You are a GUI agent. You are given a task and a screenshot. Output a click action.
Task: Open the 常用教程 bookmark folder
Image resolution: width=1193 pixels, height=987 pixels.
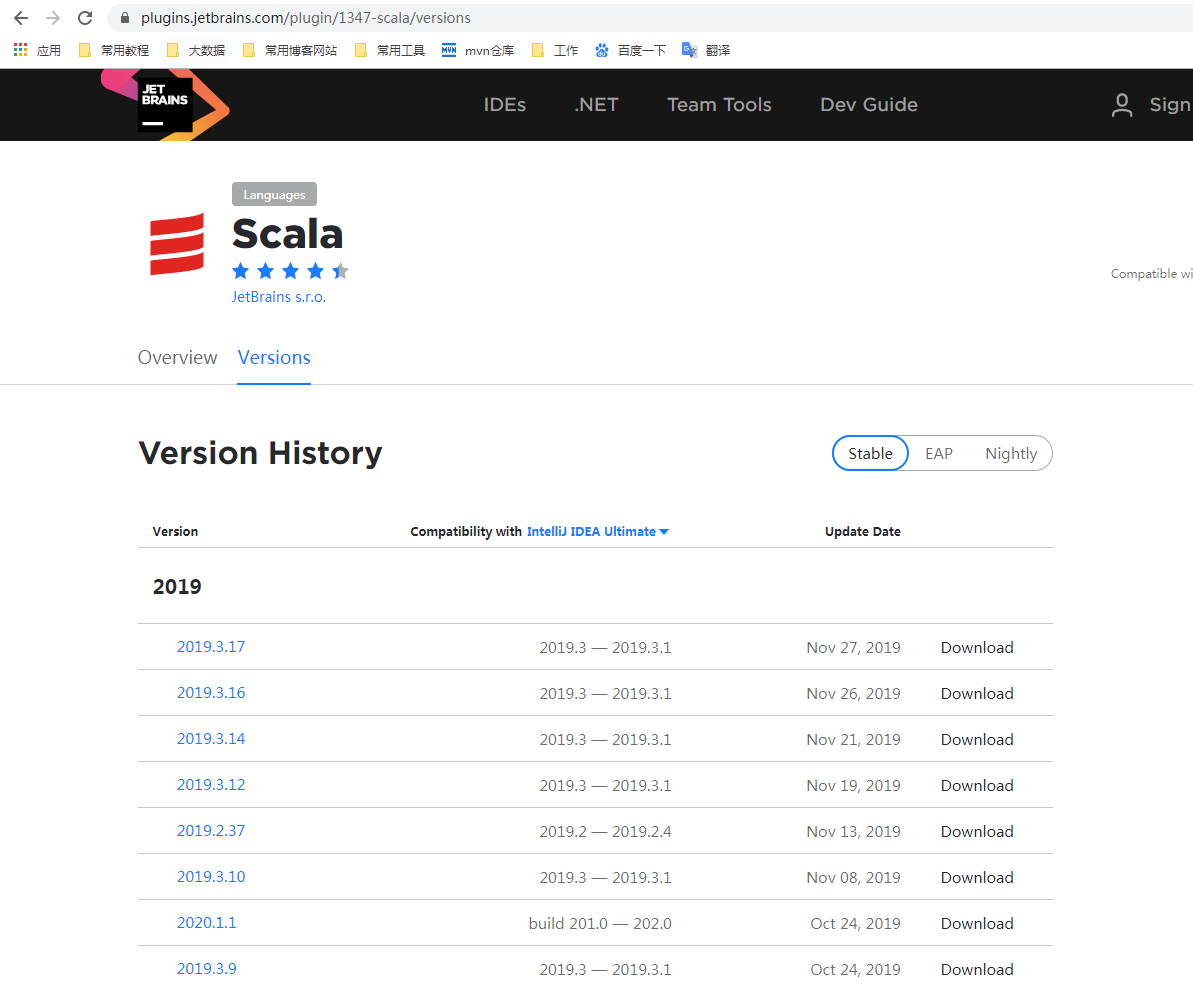tap(114, 50)
